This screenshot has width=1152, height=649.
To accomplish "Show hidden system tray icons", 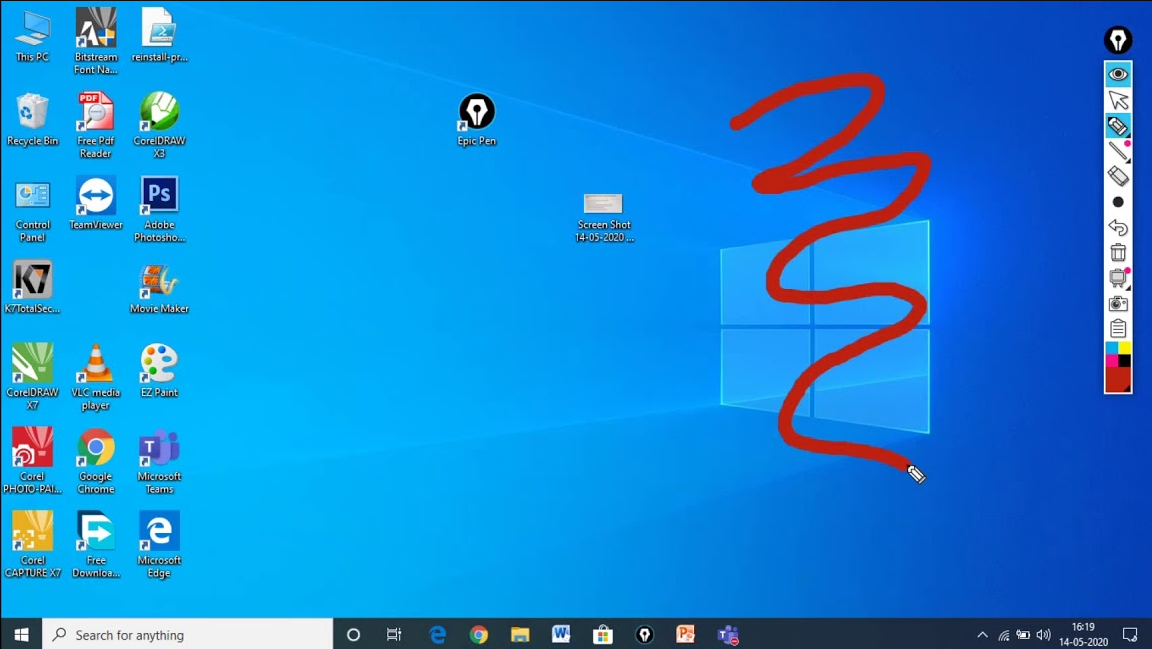I will point(982,635).
